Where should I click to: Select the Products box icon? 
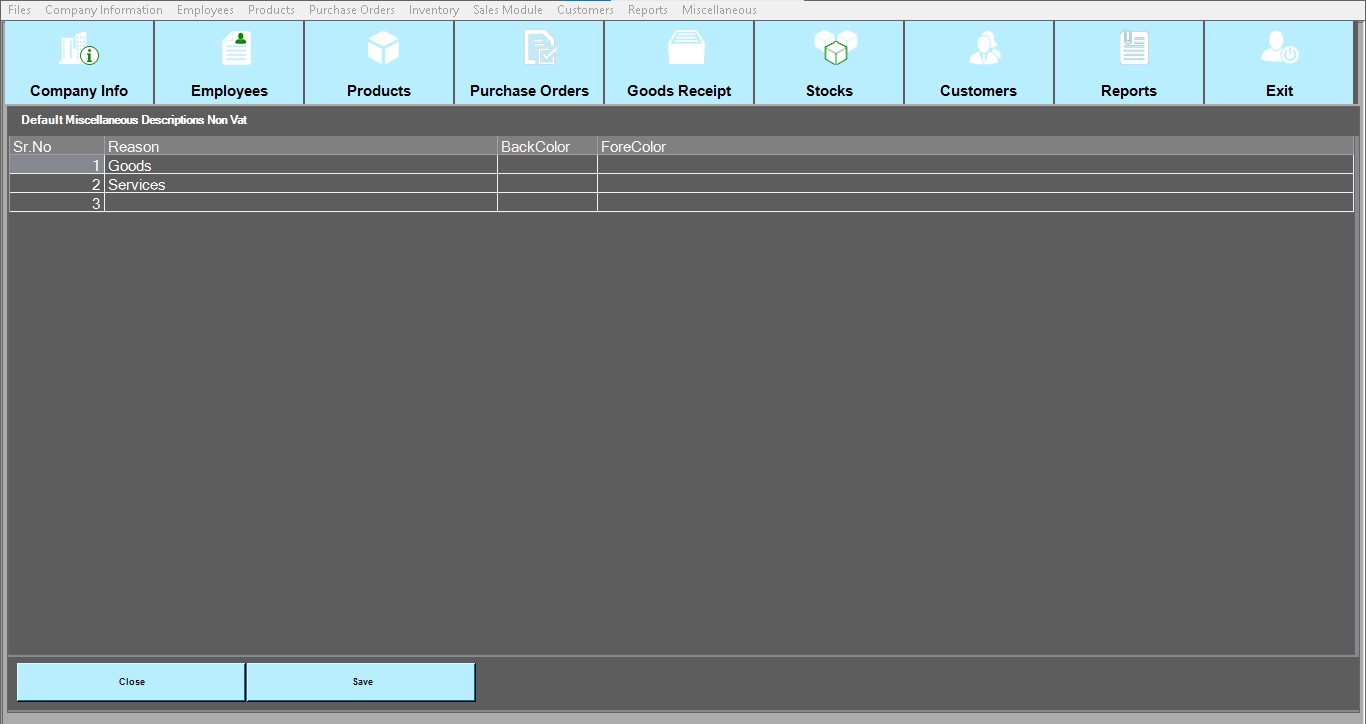[383, 48]
